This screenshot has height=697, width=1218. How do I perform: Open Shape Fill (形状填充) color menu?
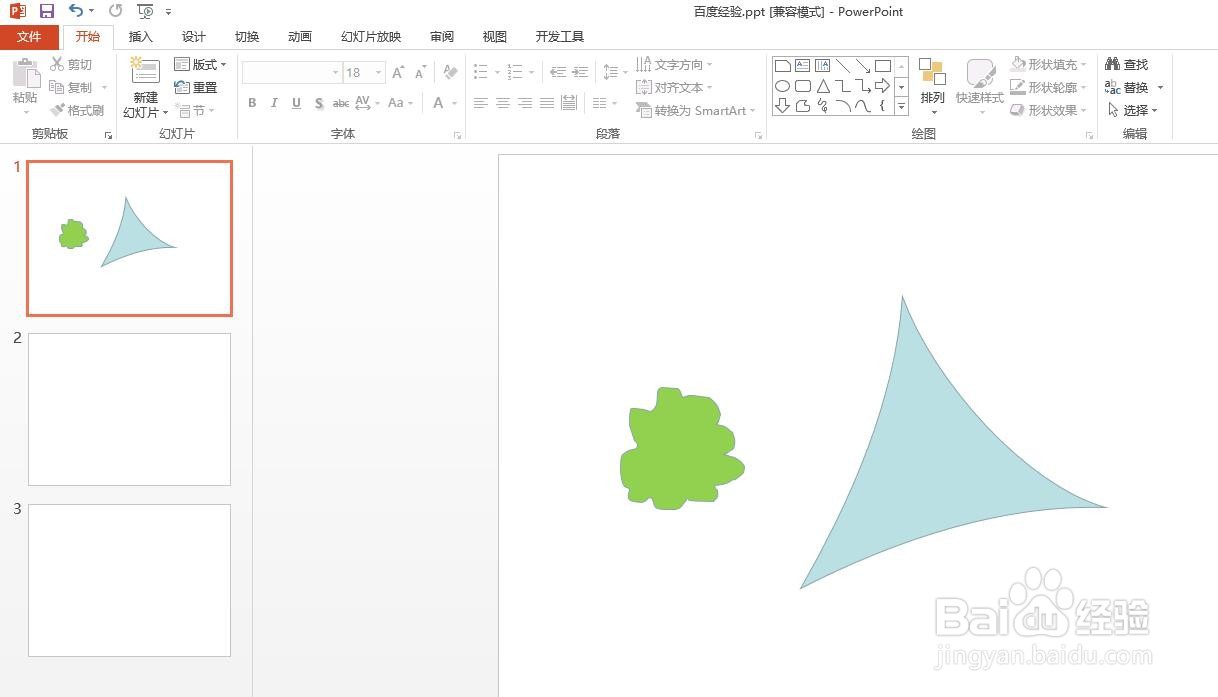coord(1049,64)
